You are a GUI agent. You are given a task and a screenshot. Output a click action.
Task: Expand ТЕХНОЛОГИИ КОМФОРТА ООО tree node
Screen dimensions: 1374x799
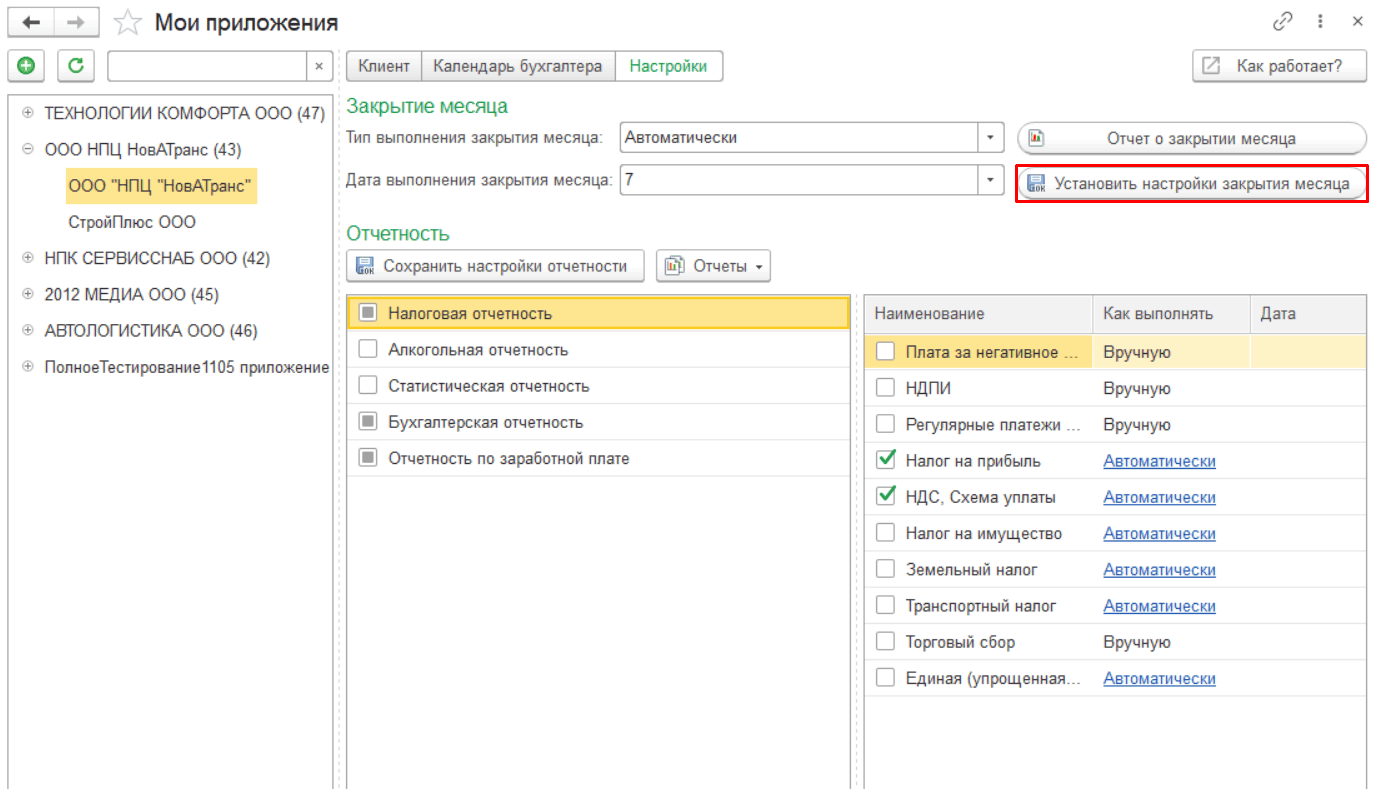click(28, 114)
